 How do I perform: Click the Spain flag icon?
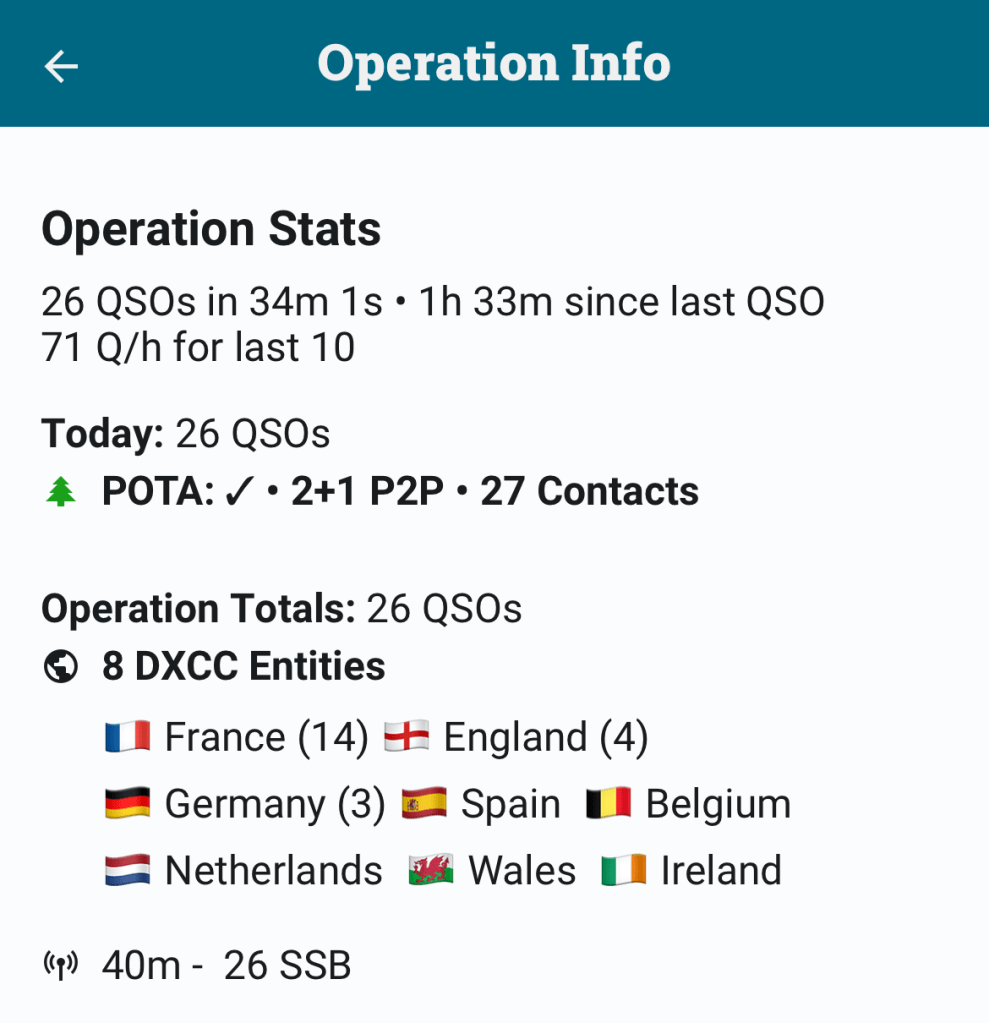[424, 804]
